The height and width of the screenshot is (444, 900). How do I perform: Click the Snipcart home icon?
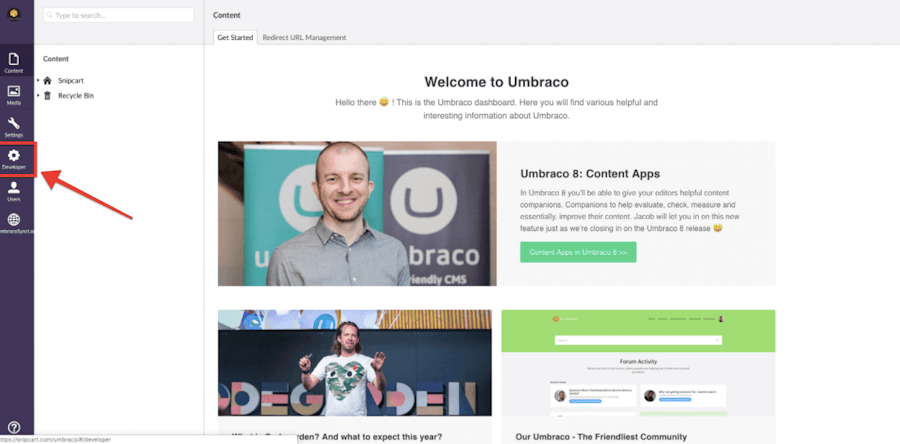point(47,81)
